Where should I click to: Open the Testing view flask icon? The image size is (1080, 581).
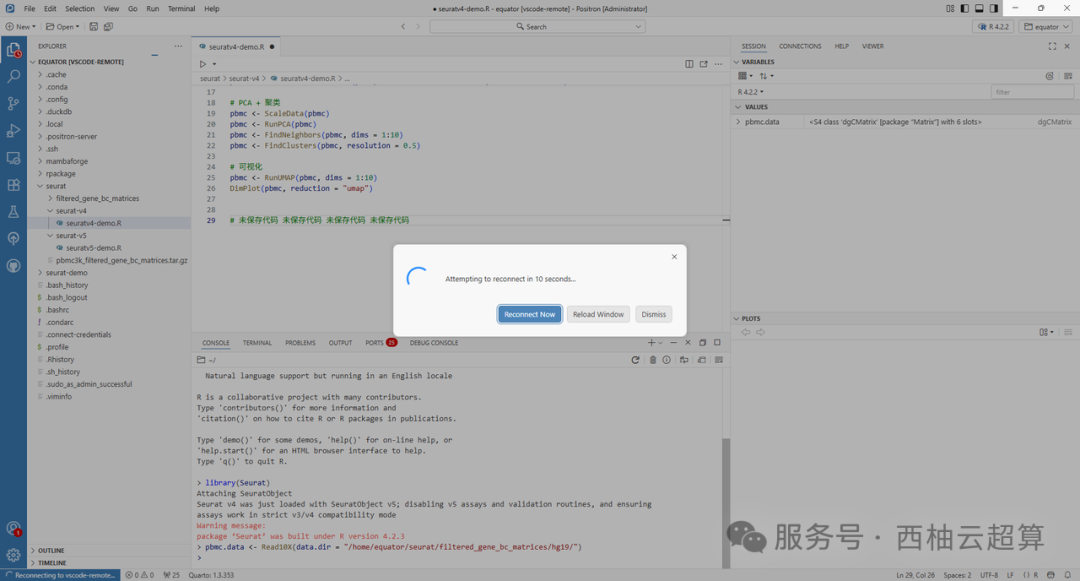[x=13, y=212]
